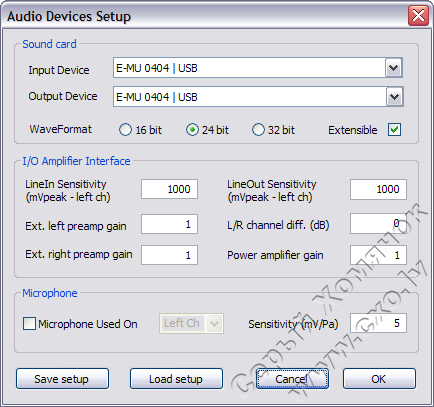This screenshot has width=434, height=407.
Task: Confirm settings with the OK button
Action: coord(379,379)
